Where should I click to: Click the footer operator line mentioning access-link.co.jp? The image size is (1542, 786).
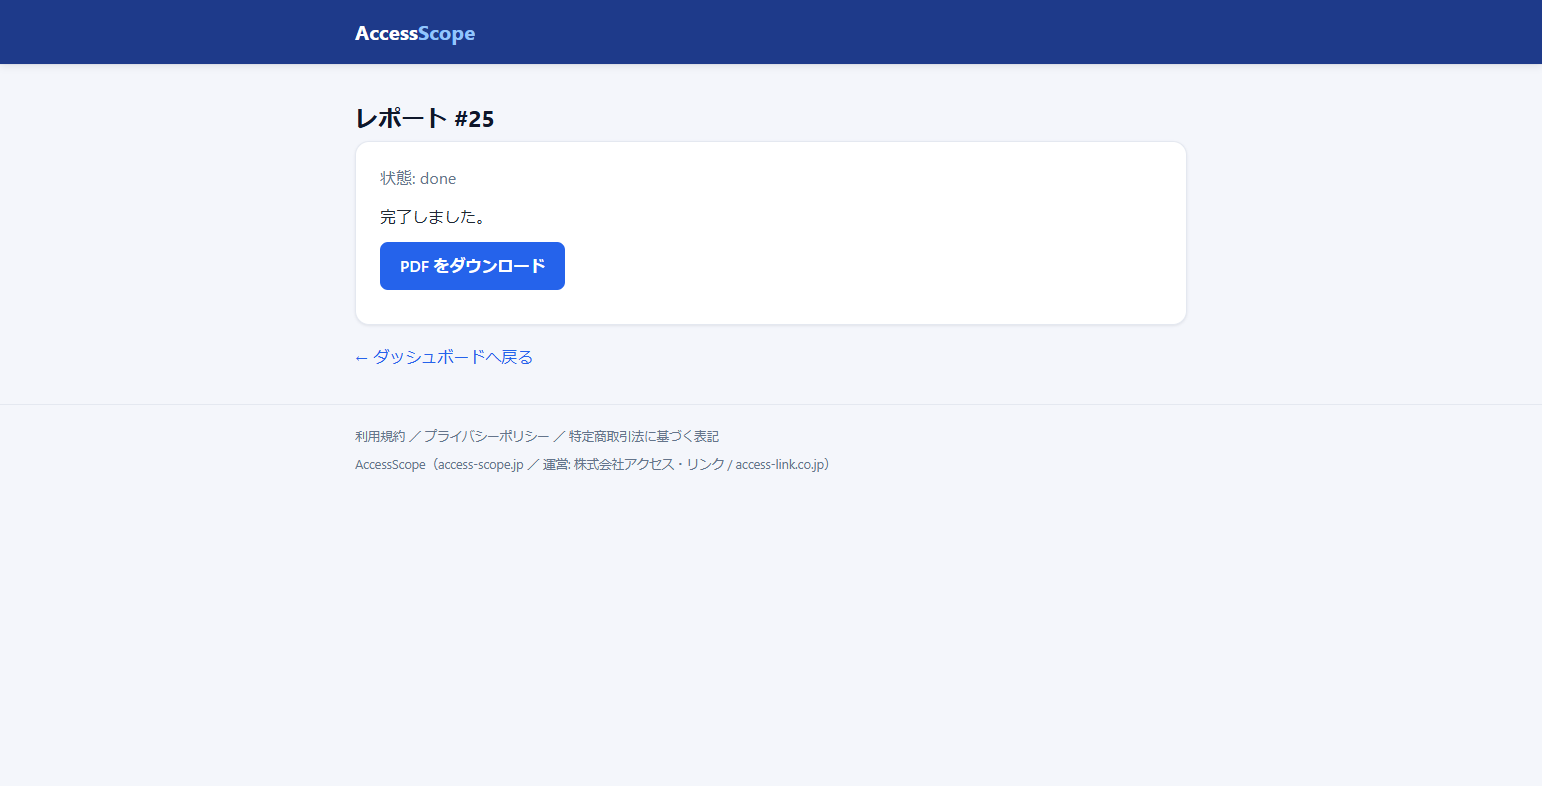[x=593, y=464]
